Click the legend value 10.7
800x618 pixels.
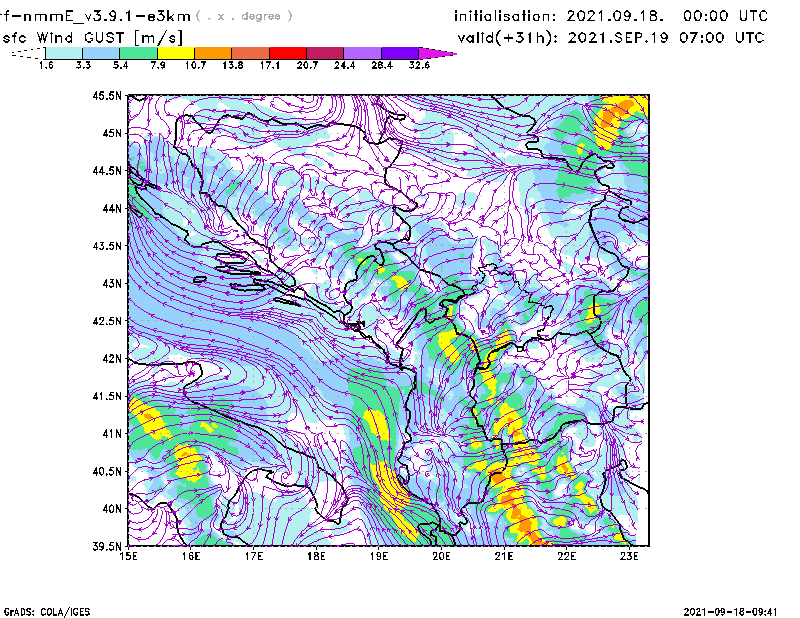[195, 65]
